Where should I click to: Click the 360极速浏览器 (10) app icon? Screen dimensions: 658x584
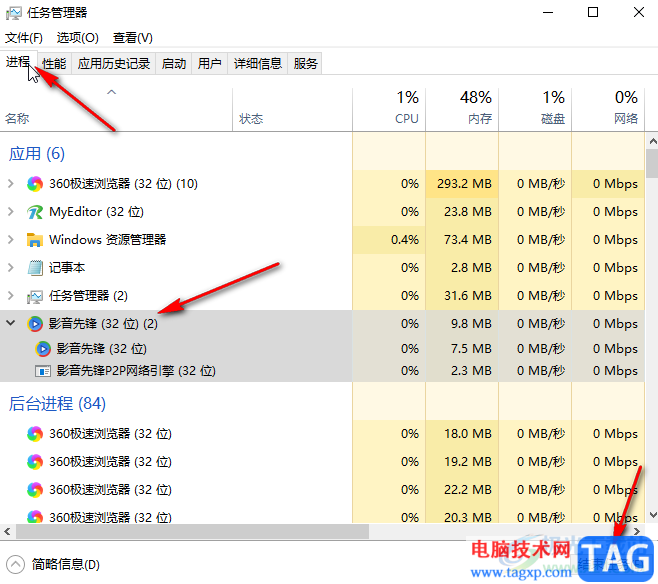click(35, 184)
